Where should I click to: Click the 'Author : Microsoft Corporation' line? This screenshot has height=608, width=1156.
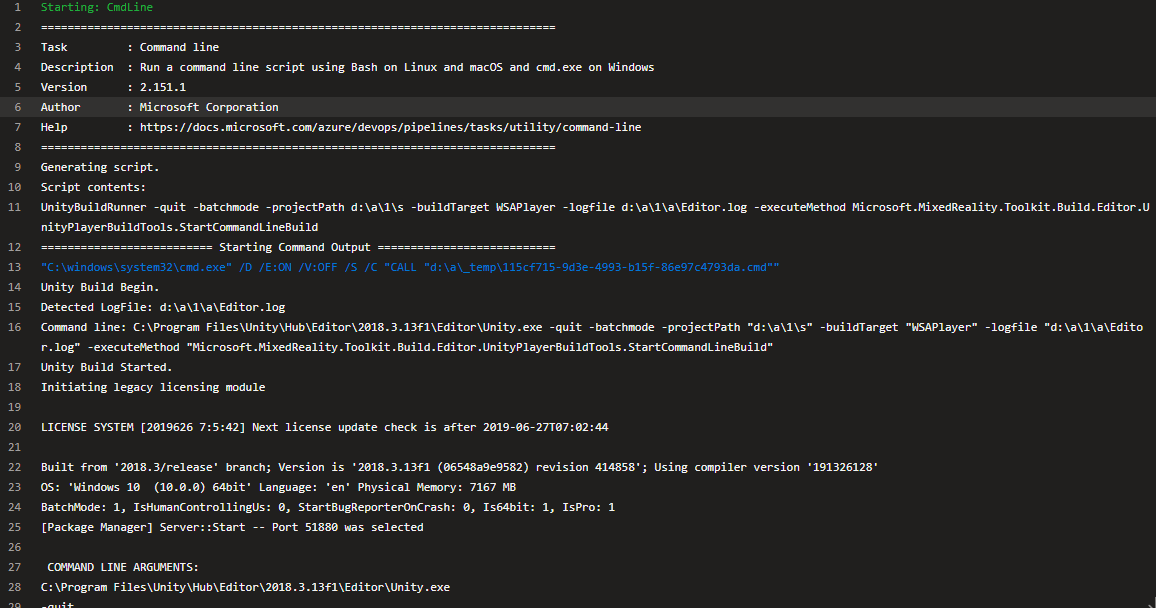(x=159, y=107)
